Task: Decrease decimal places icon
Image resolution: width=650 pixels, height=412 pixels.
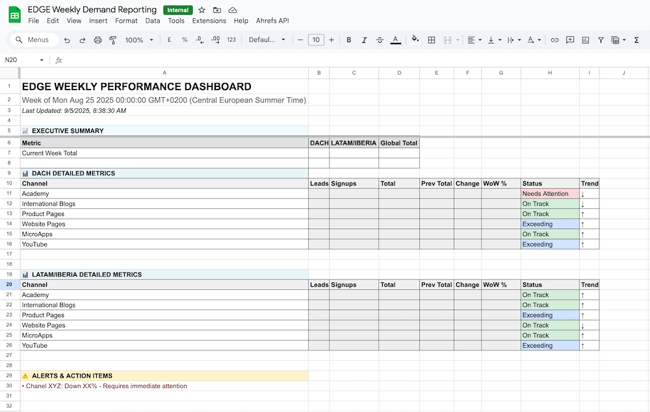Action: [200, 40]
